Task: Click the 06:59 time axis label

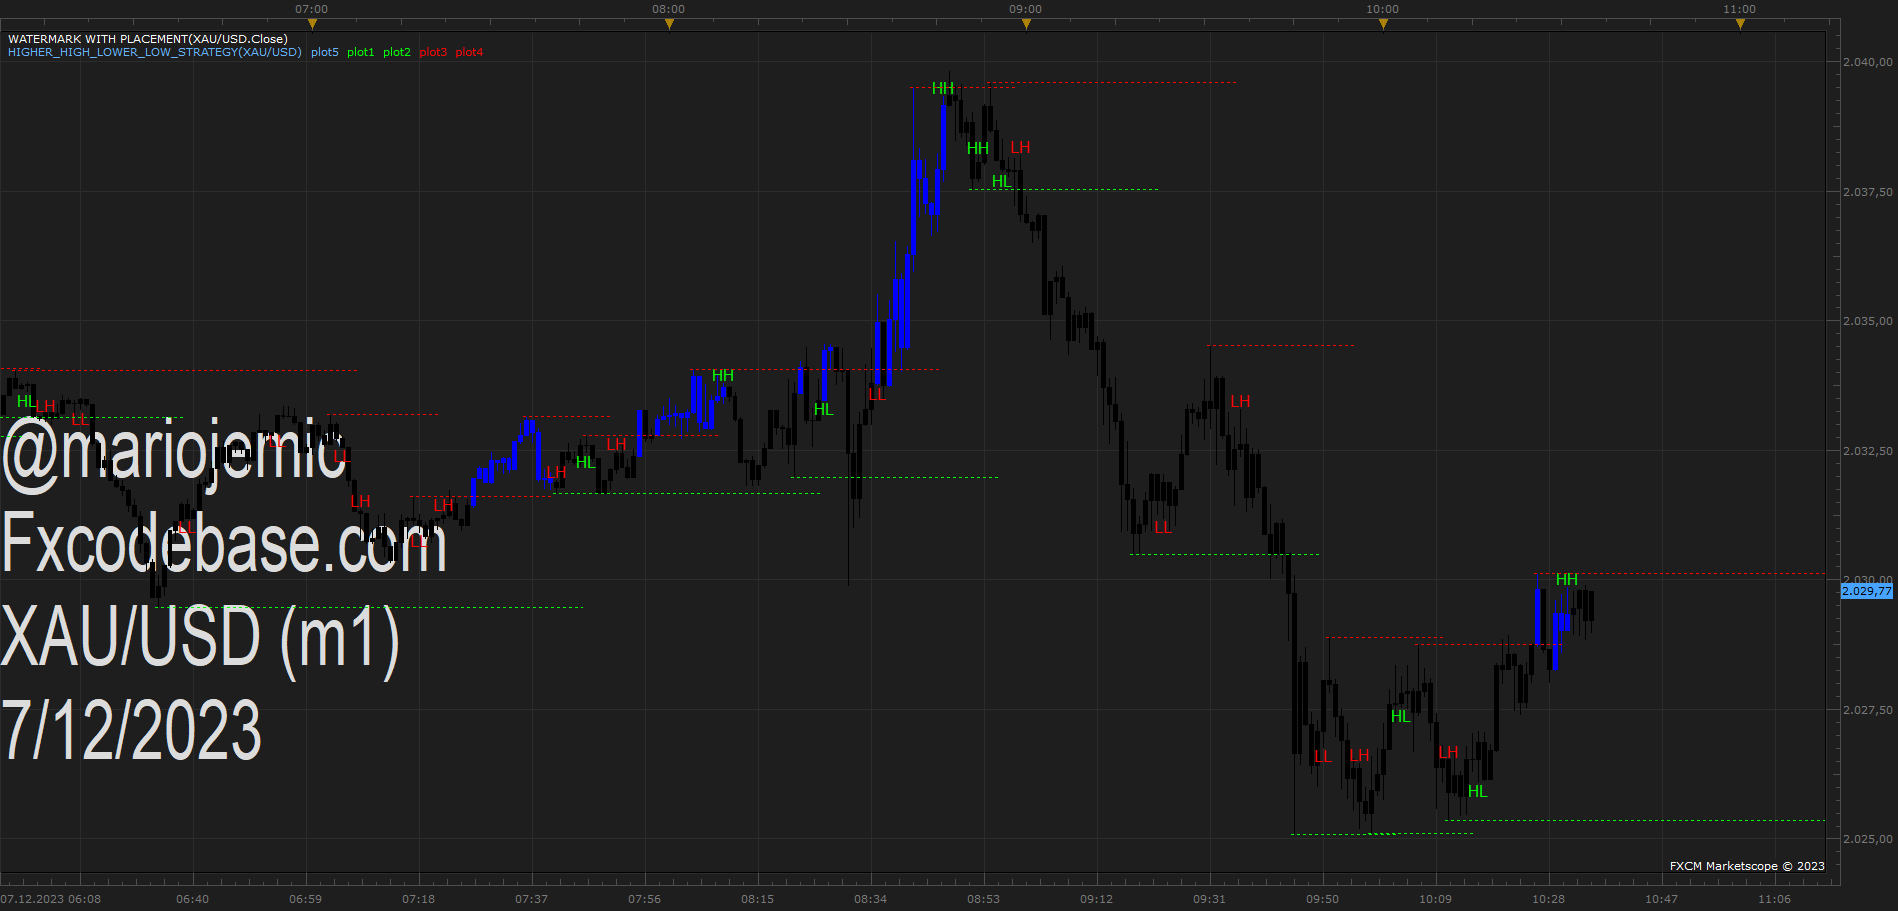Action: [x=306, y=899]
